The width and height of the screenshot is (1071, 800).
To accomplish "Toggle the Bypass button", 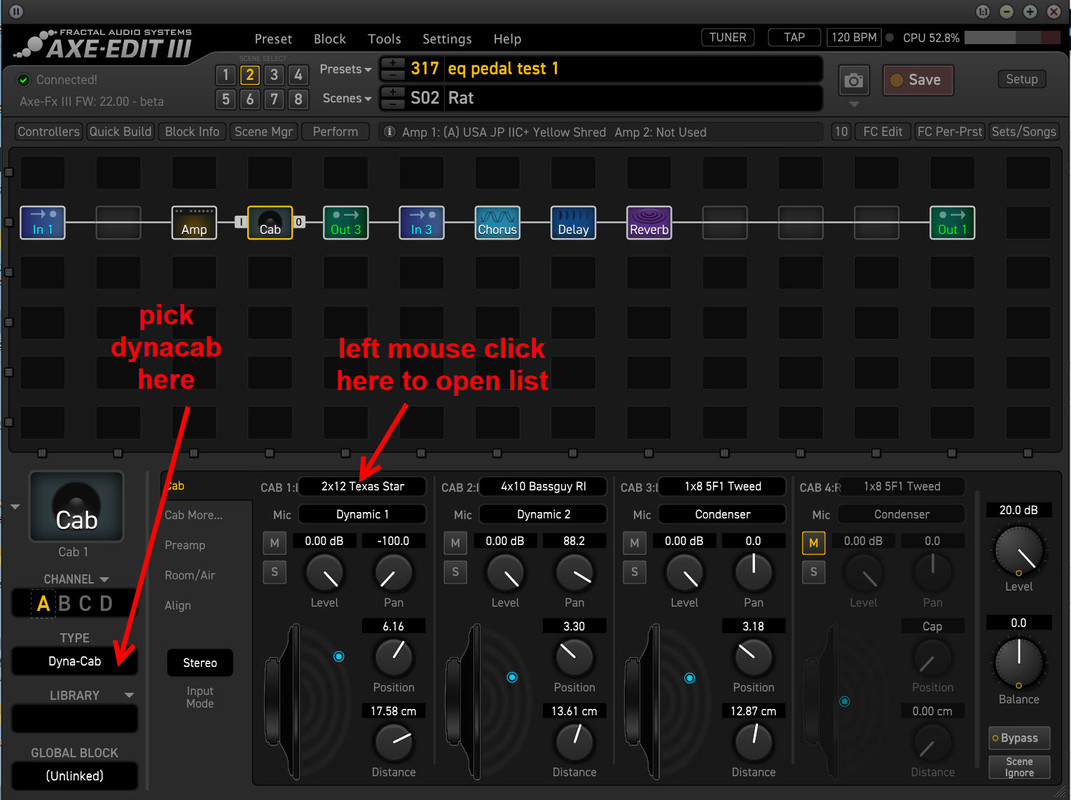I will coord(1019,738).
